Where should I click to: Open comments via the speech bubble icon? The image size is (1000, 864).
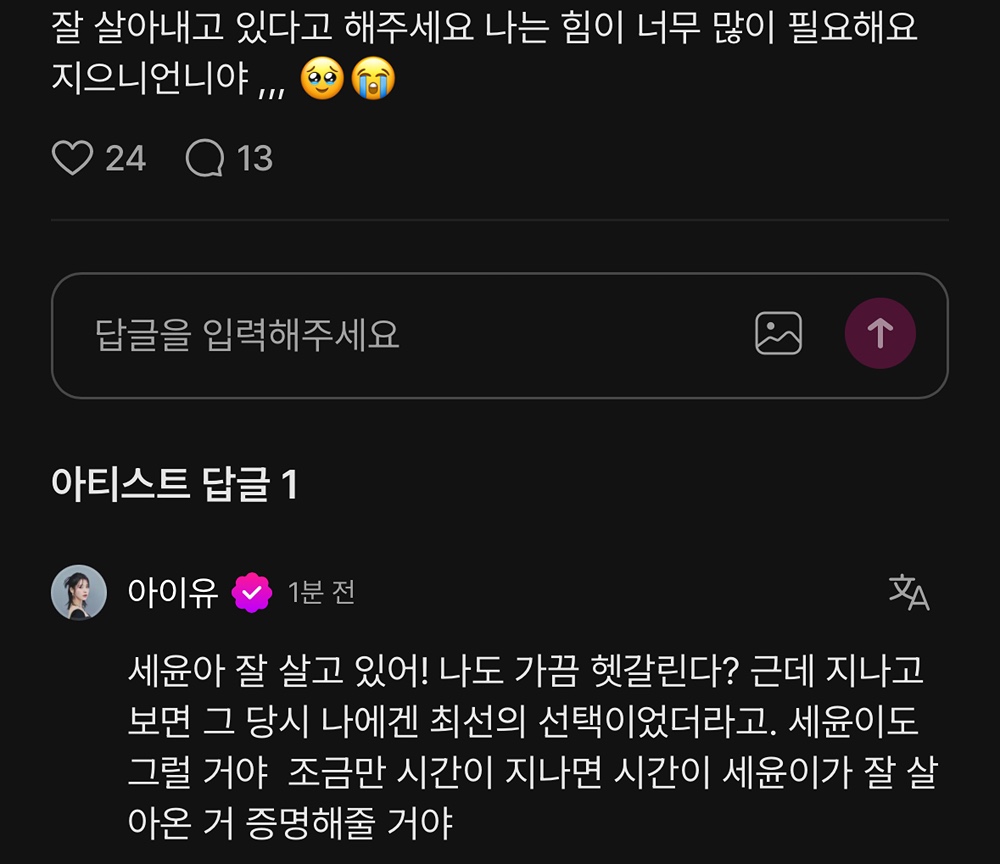point(205,157)
